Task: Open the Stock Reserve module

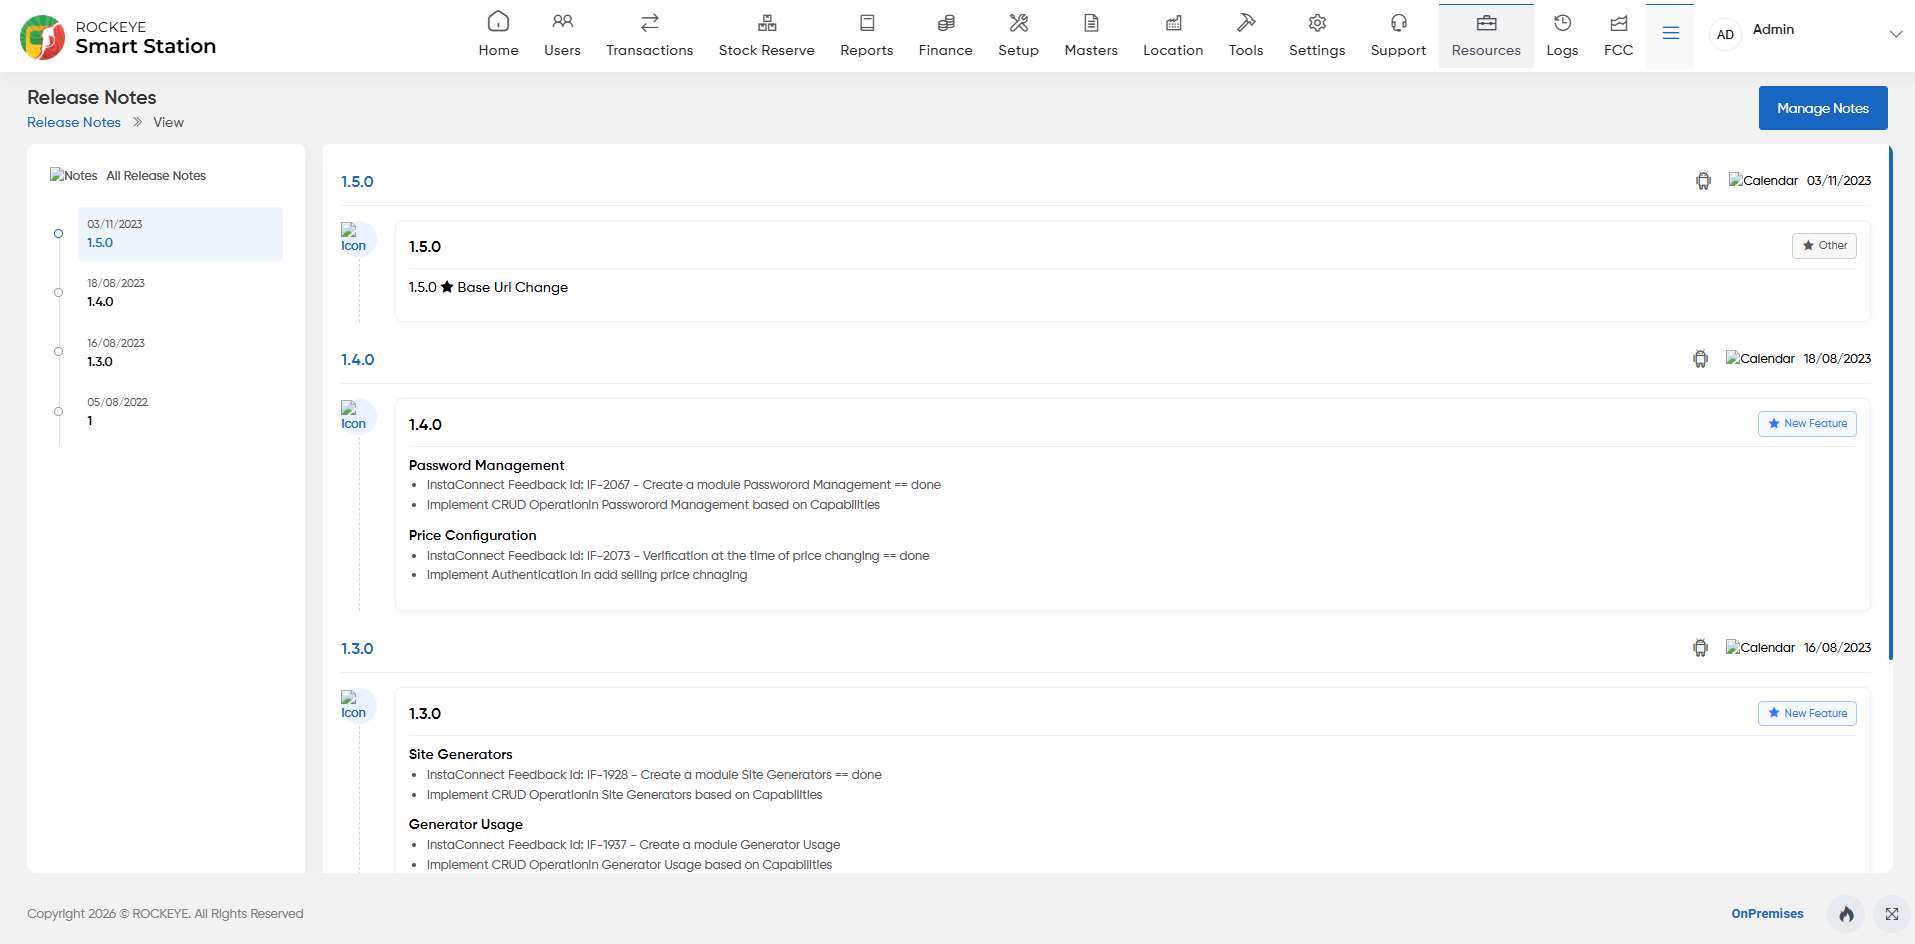Action: pos(766,35)
